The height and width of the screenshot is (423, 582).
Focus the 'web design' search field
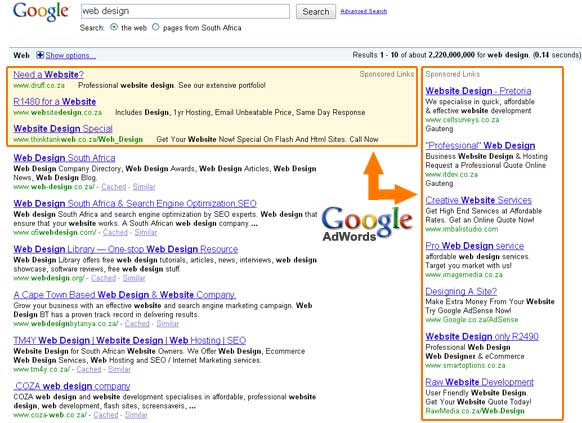tap(185, 11)
